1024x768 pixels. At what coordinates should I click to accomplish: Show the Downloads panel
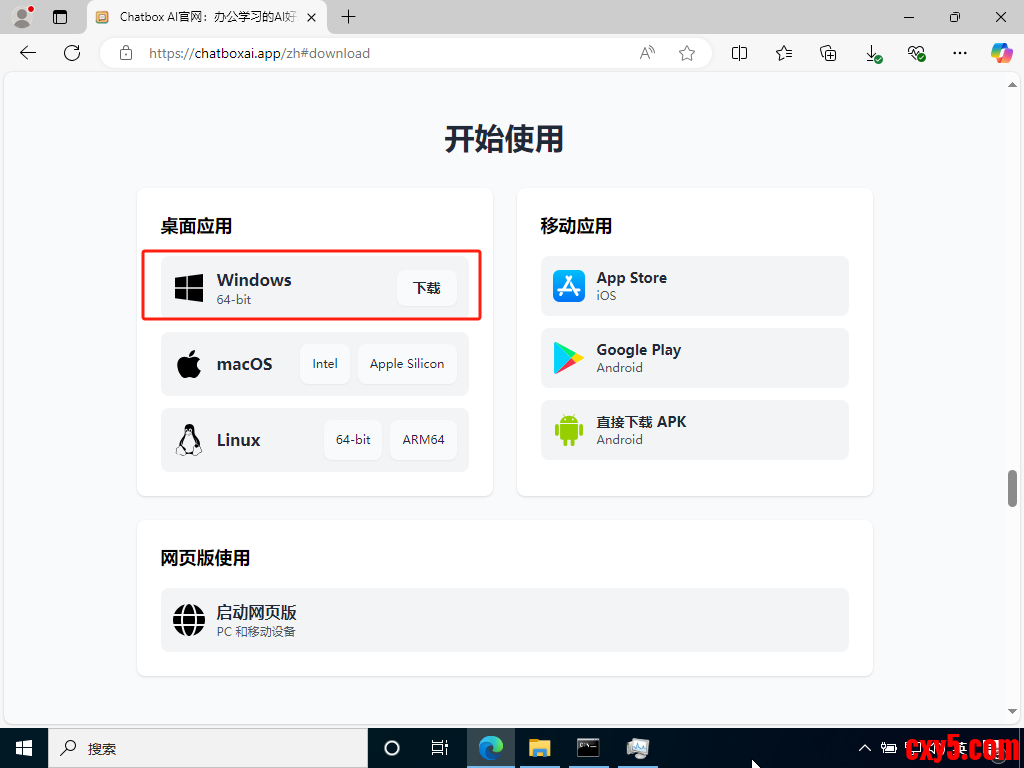(x=873, y=54)
